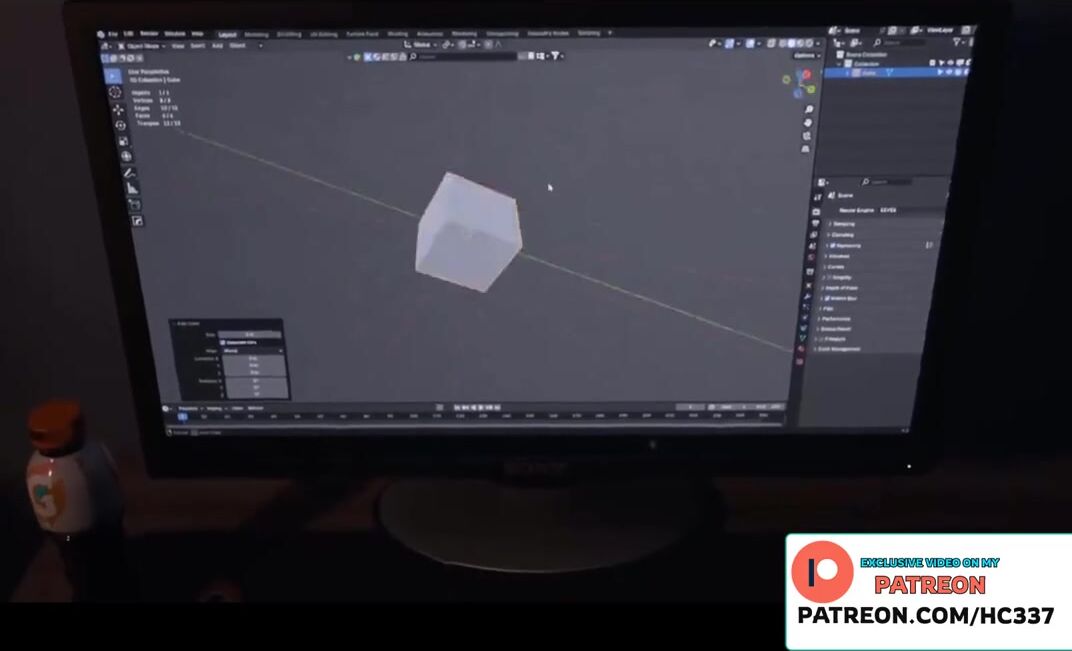Select the Rotate tool
This screenshot has height=651, width=1072.
pos(120,124)
